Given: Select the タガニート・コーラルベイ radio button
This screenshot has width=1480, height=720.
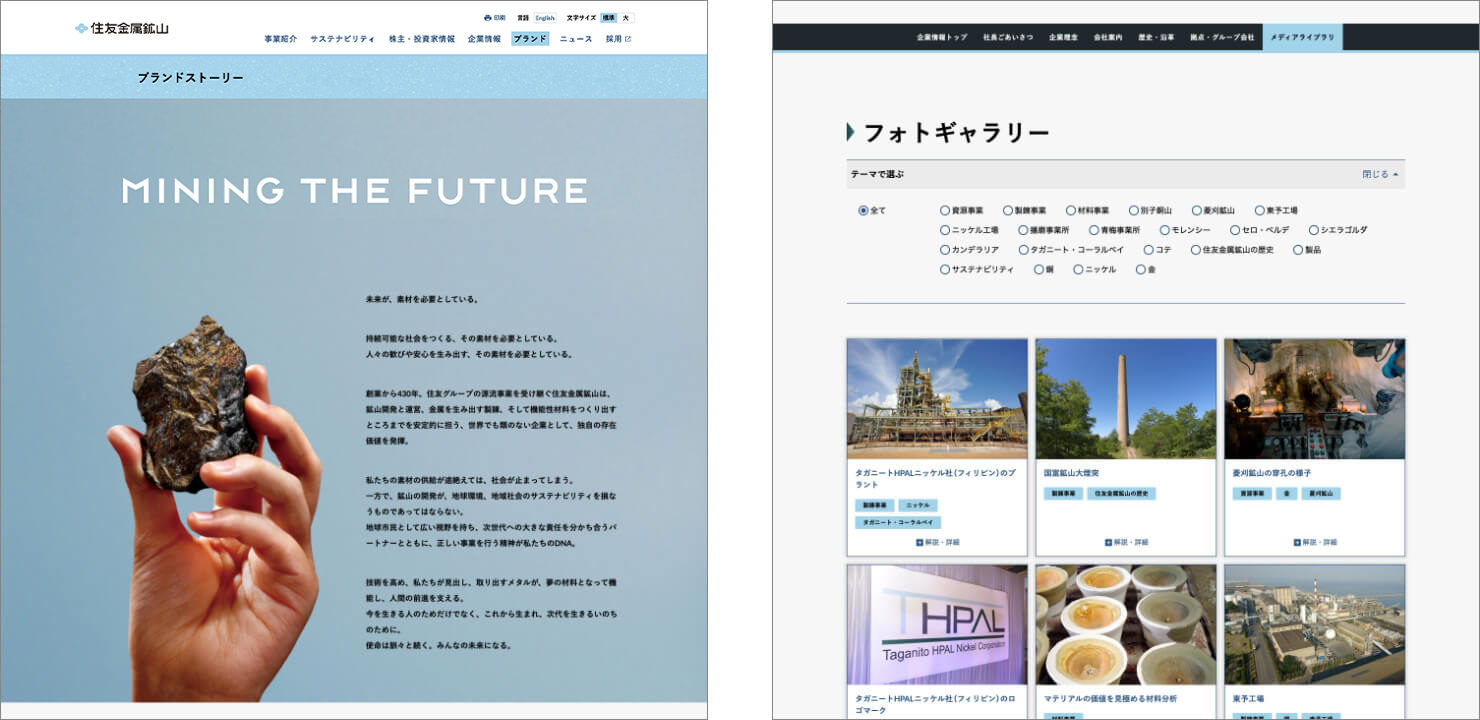Looking at the screenshot, I should click(1023, 250).
